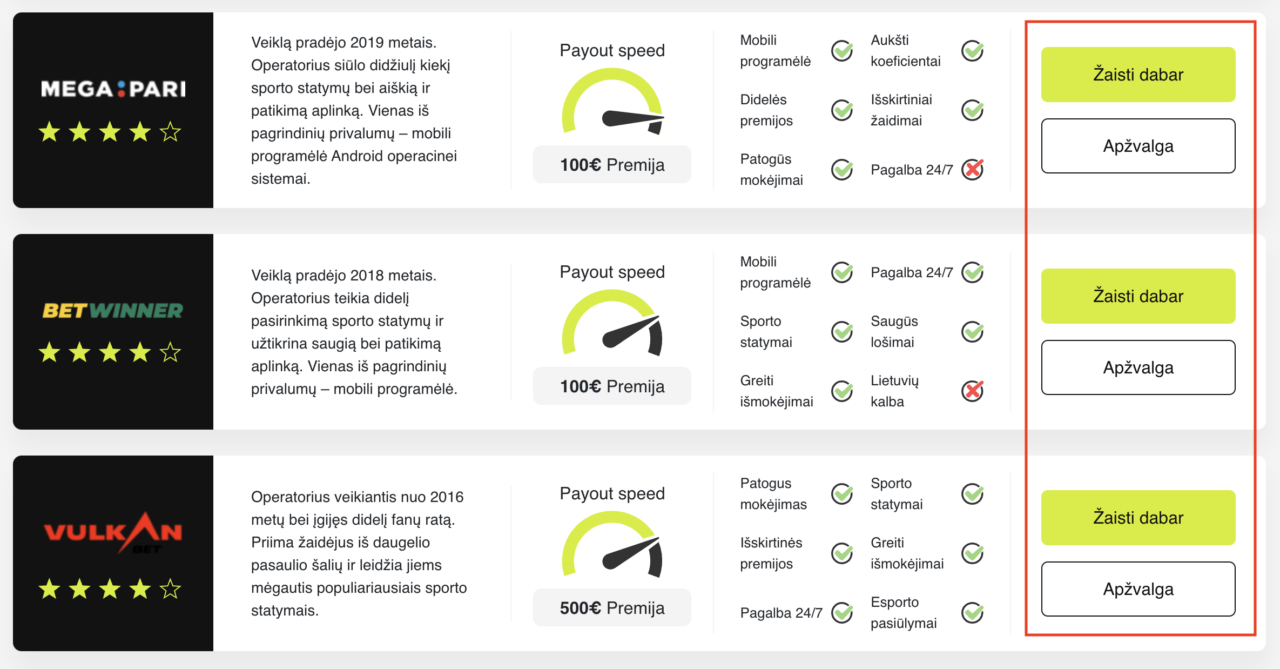Open the Vulkan Bet Apžvalga review
This screenshot has height=669, width=1280.
pos(1138,589)
